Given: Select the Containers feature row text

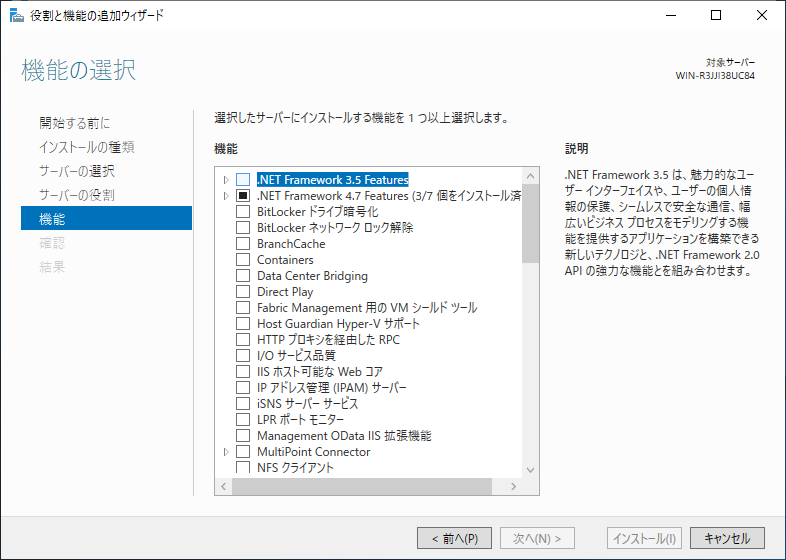Looking at the screenshot, I should click(285, 260).
